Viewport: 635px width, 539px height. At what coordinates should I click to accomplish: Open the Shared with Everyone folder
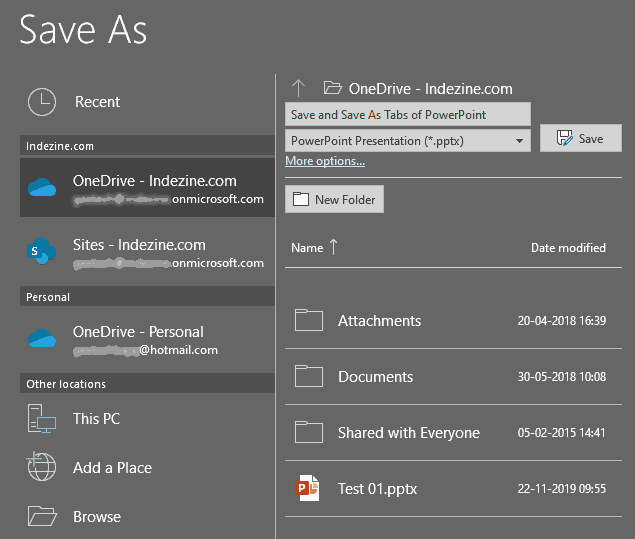click(453, 432)
